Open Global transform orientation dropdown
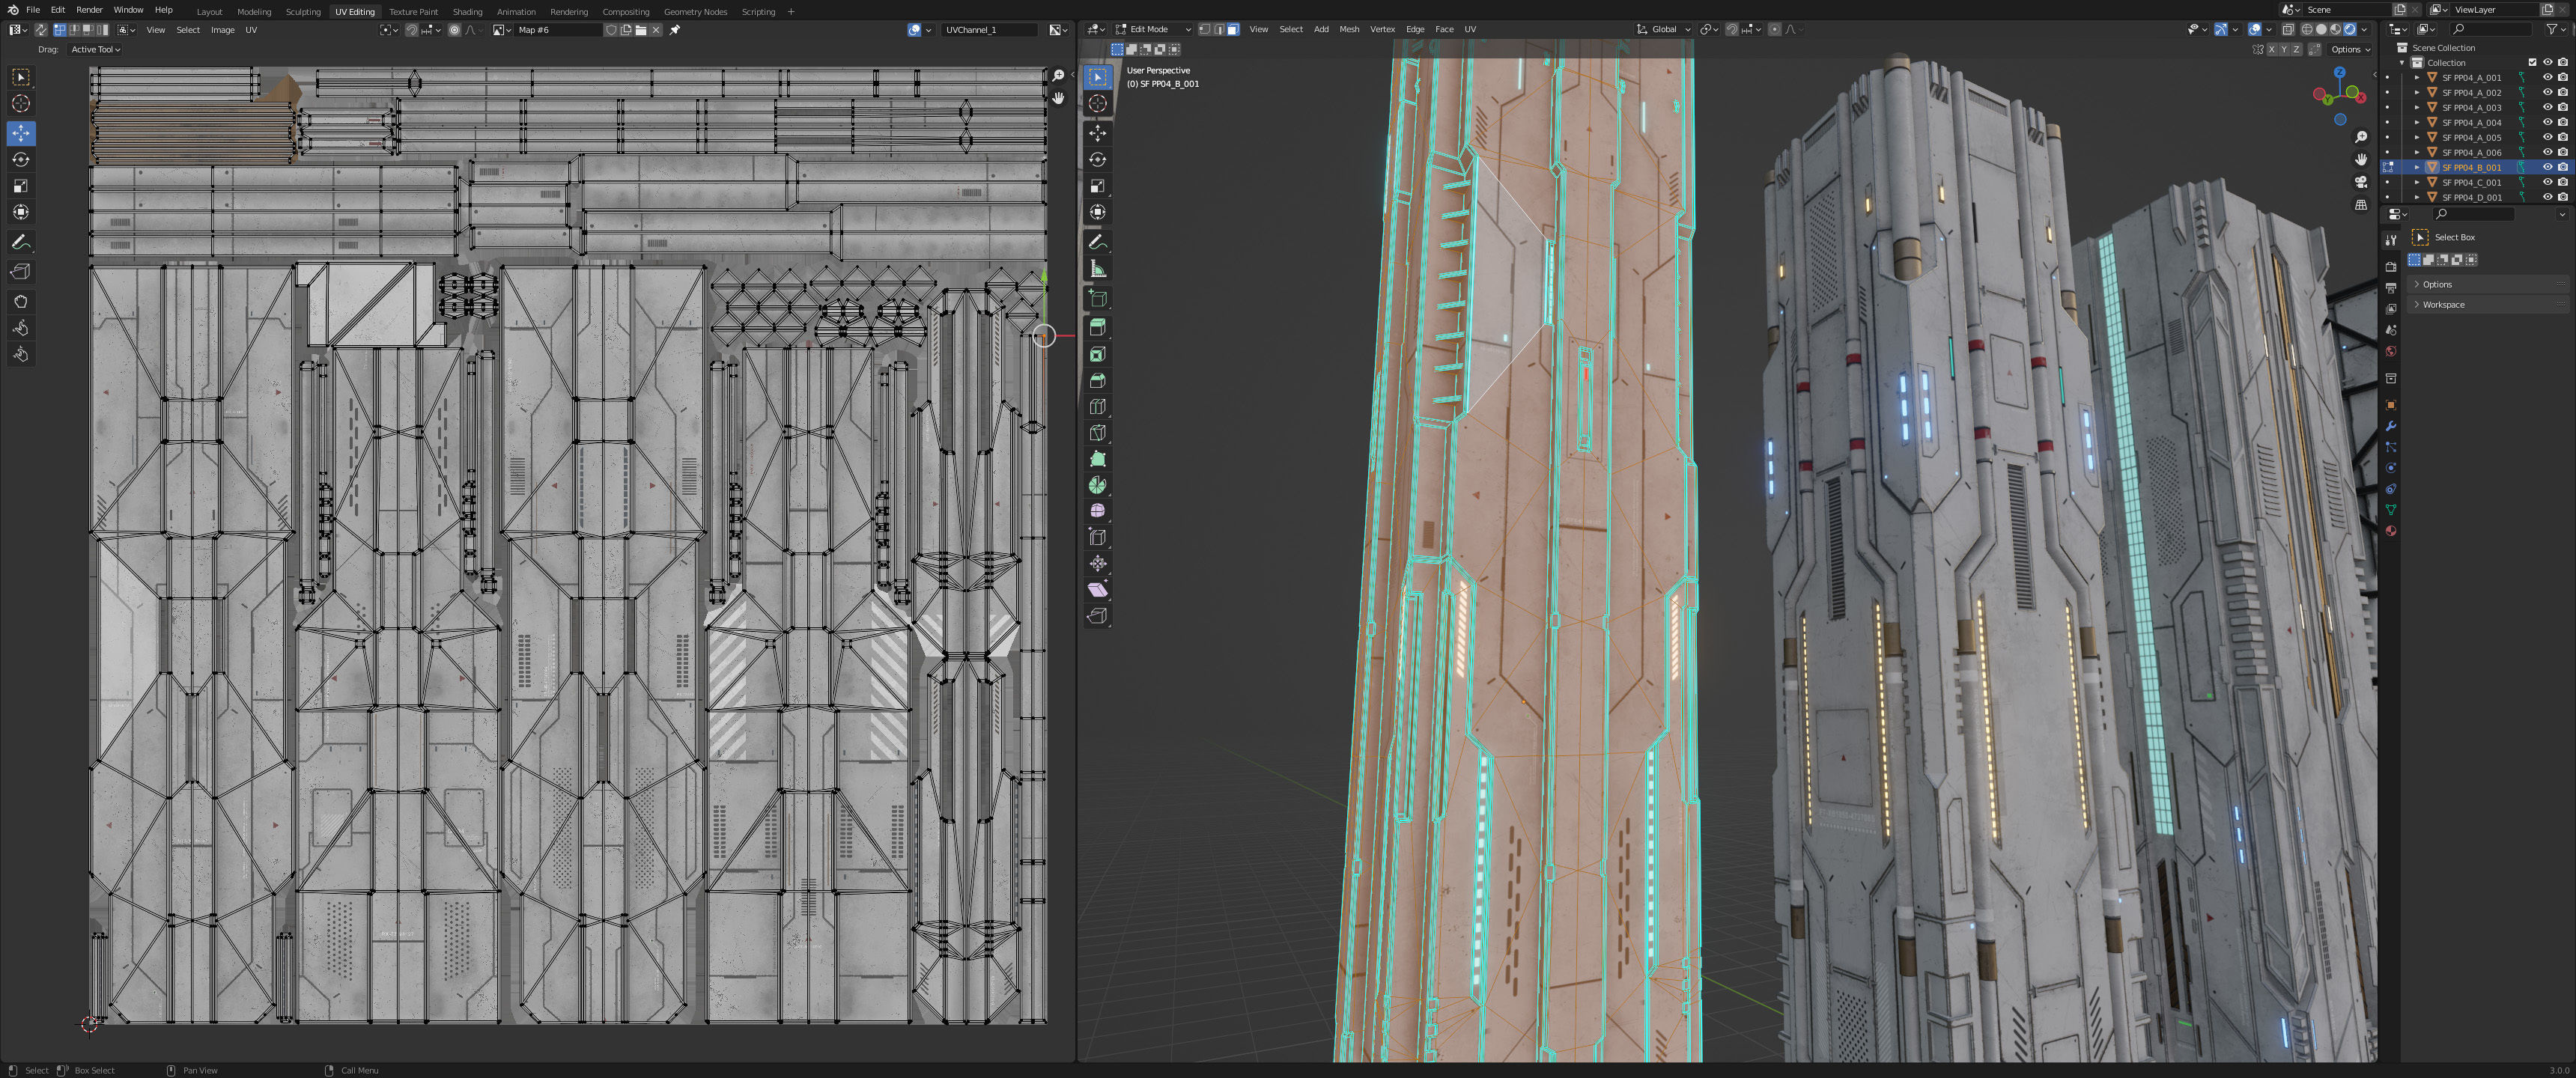 [1663, 29]
